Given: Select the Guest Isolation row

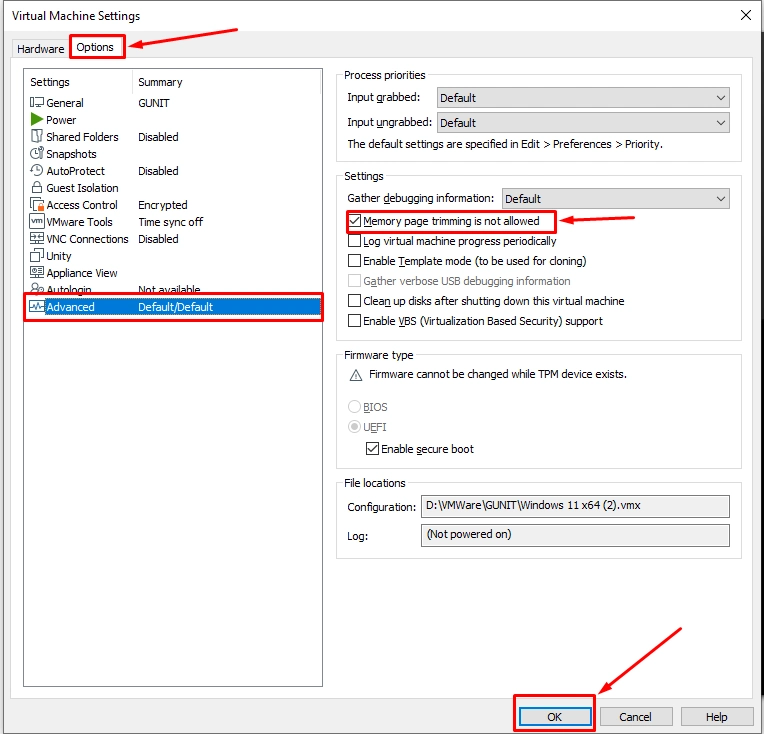Looking at the screenshot, I should click(x=173, y=188).
